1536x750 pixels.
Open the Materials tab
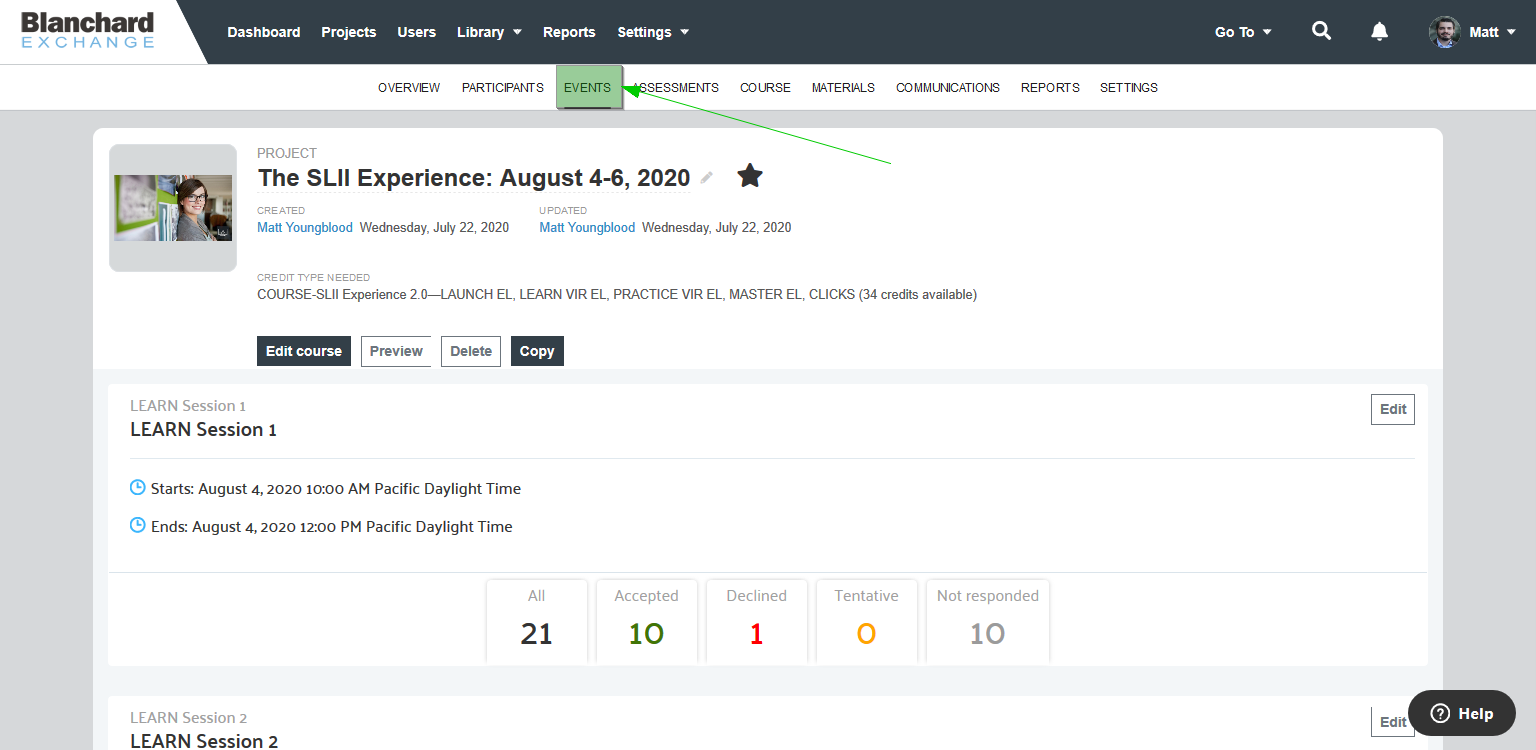pyautogui.click(x=843, y=88)
